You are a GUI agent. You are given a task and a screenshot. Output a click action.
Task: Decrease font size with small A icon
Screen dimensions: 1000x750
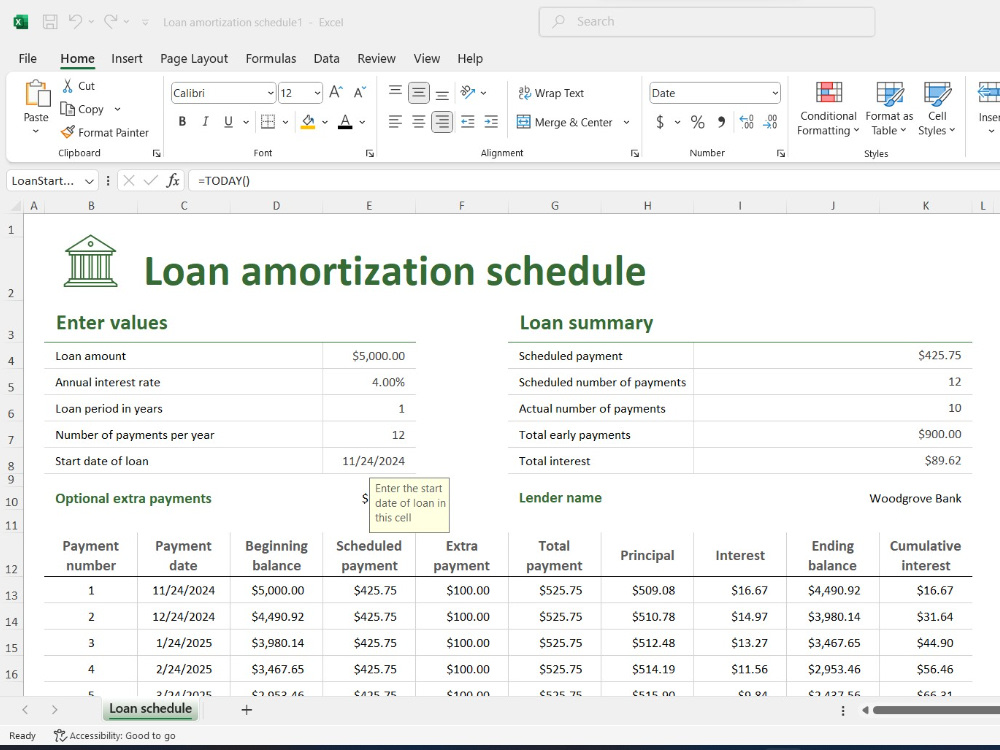(x=360, y=93)
